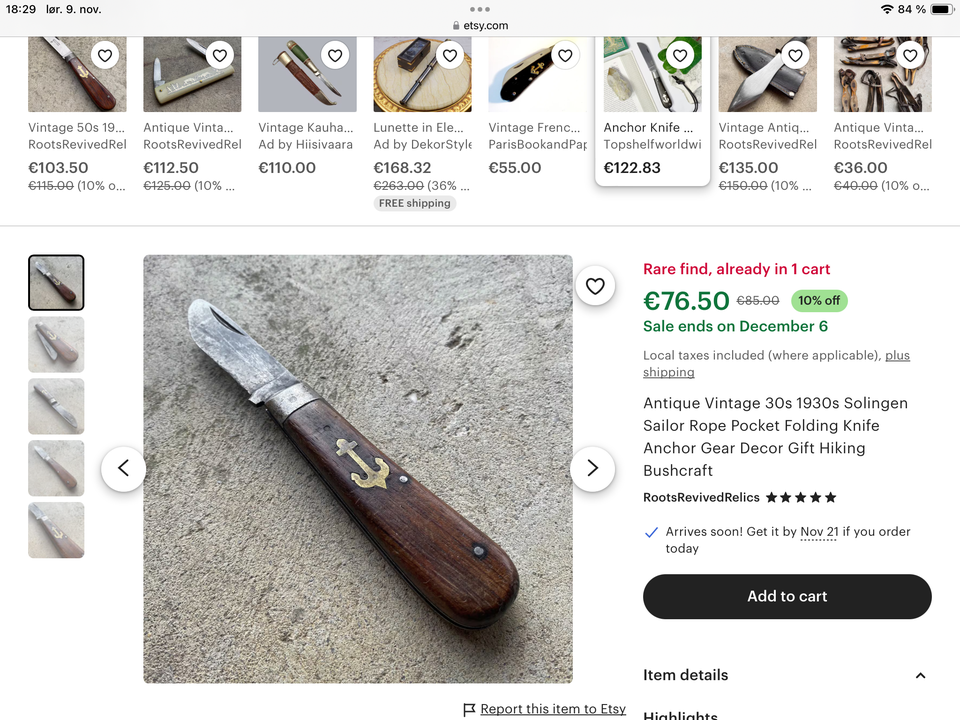The image size is (960, 720).
Task: Tap the heart on Lunette listing
Action: pos(450,56)
